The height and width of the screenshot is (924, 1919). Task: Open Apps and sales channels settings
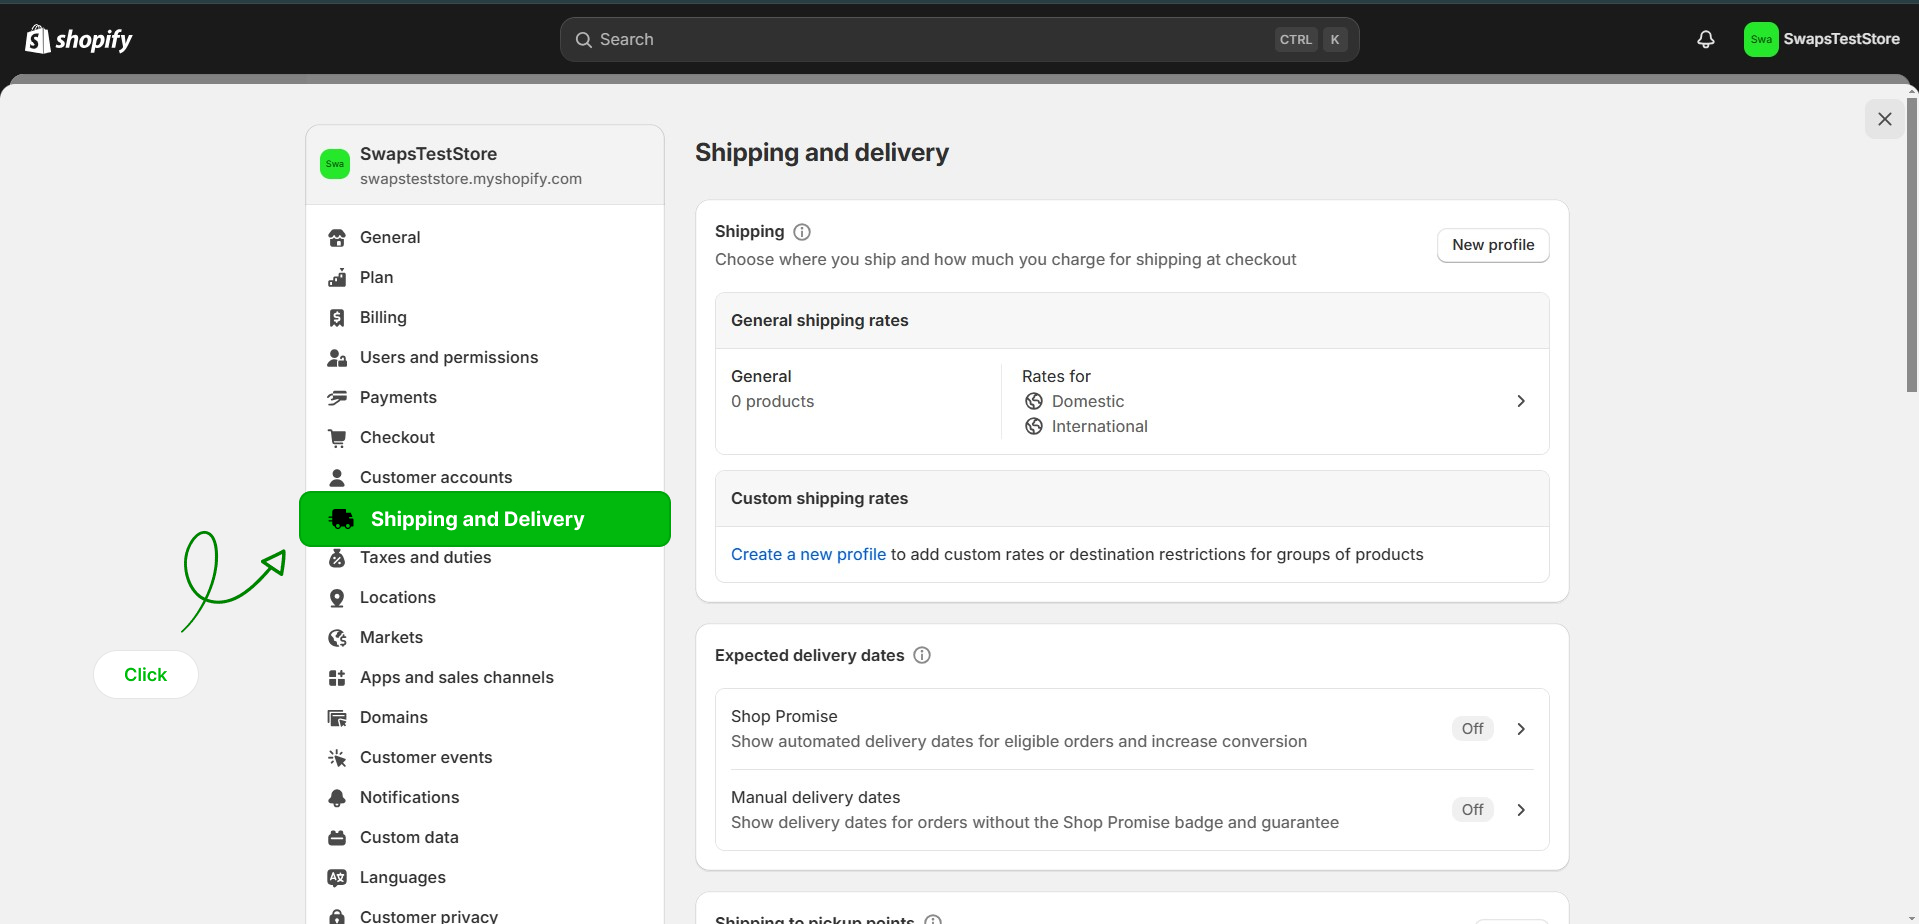[485, 678]
